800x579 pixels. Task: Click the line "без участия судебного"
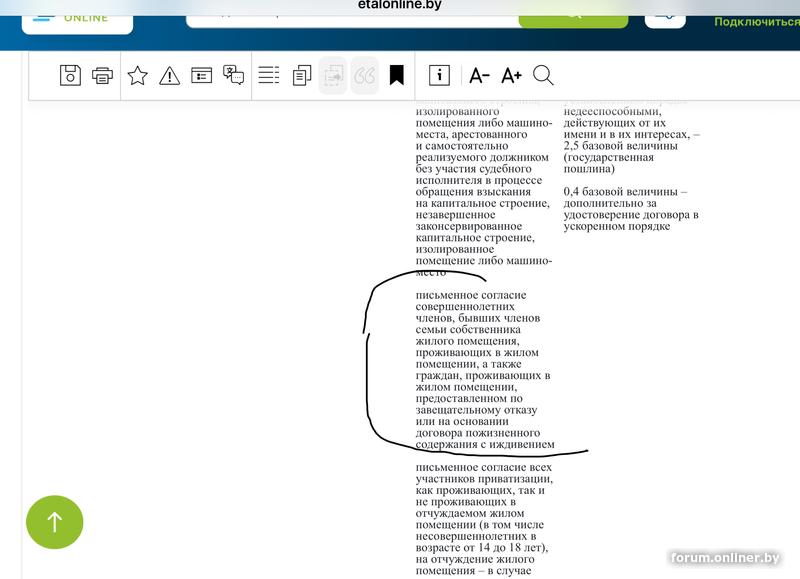[x=473, y=169]
